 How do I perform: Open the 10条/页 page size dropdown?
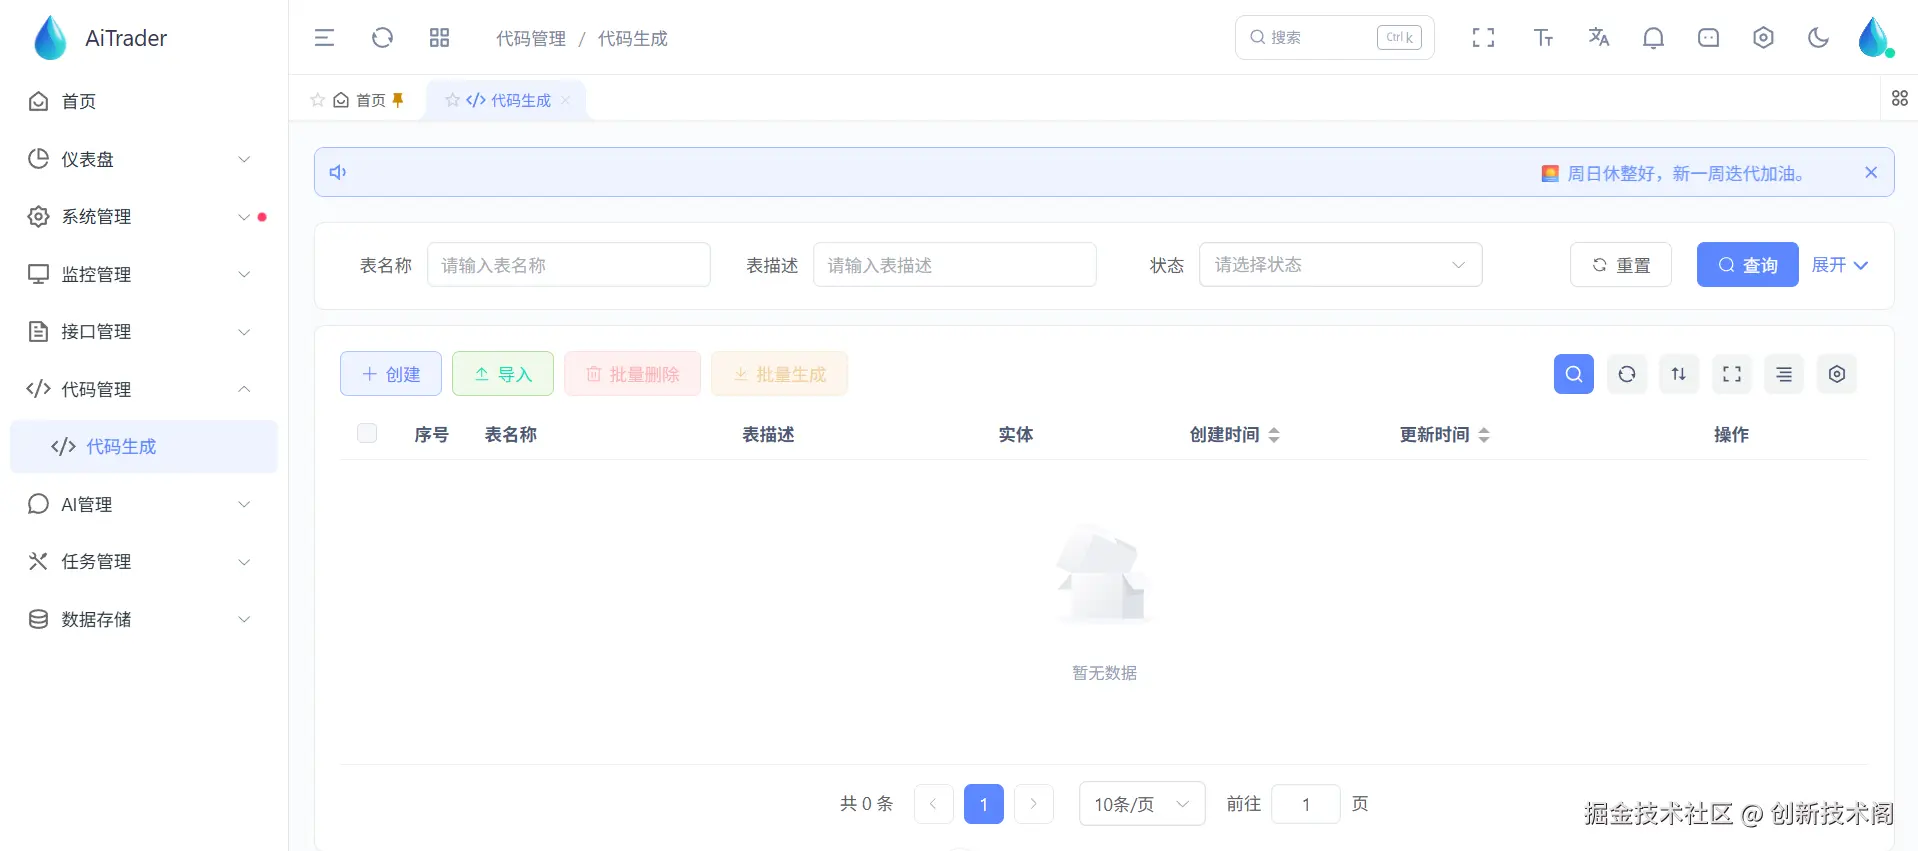click(x=1142, y=804)
